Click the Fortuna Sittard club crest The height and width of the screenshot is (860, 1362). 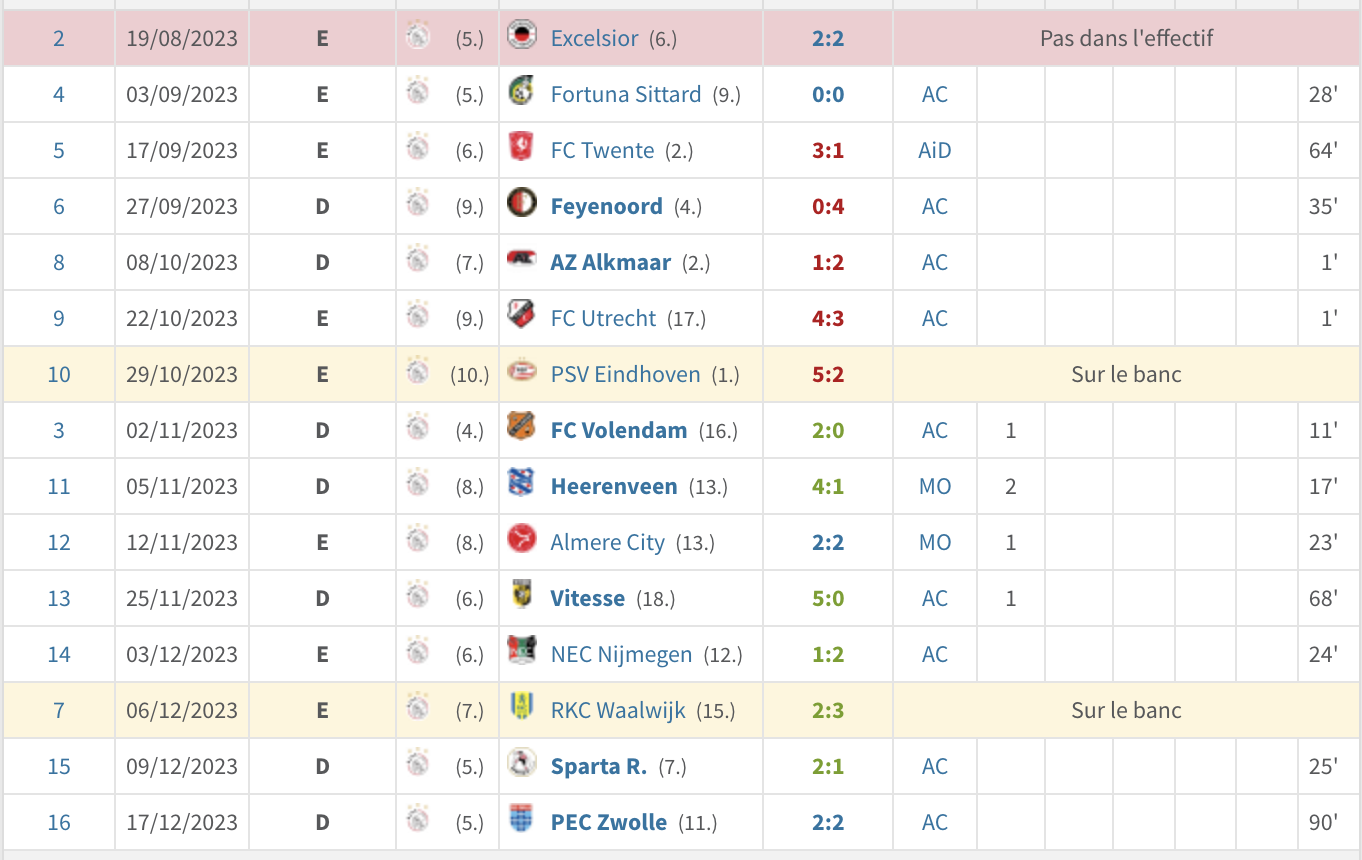[520, 93]
